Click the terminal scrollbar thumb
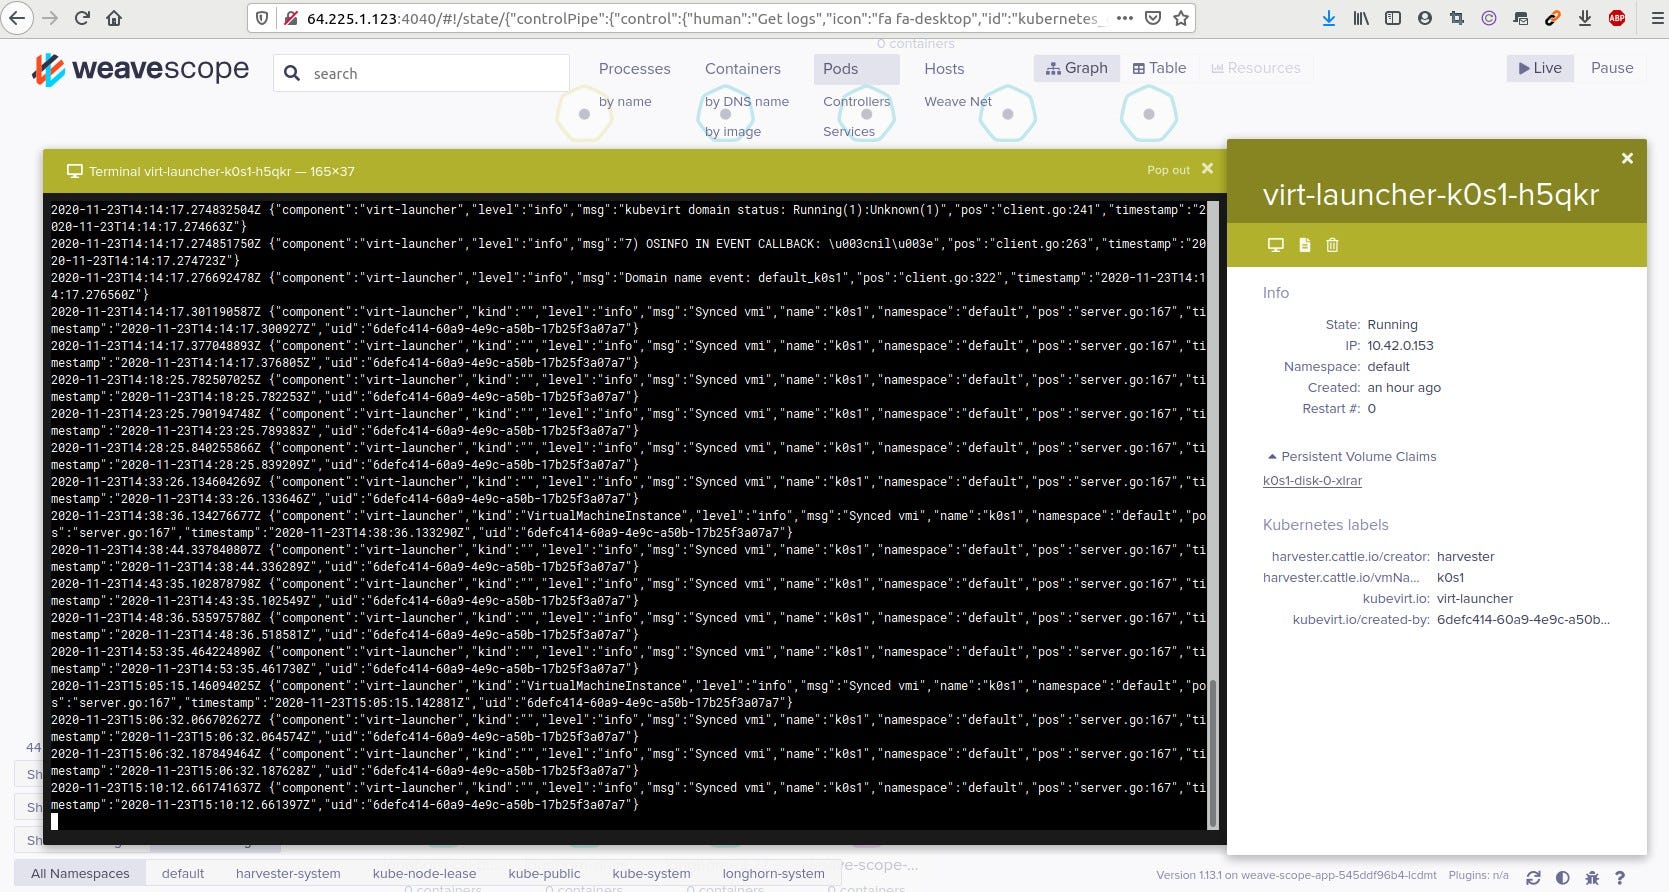This screenshot has width=1669, height=892. (x=1213, y=752)
